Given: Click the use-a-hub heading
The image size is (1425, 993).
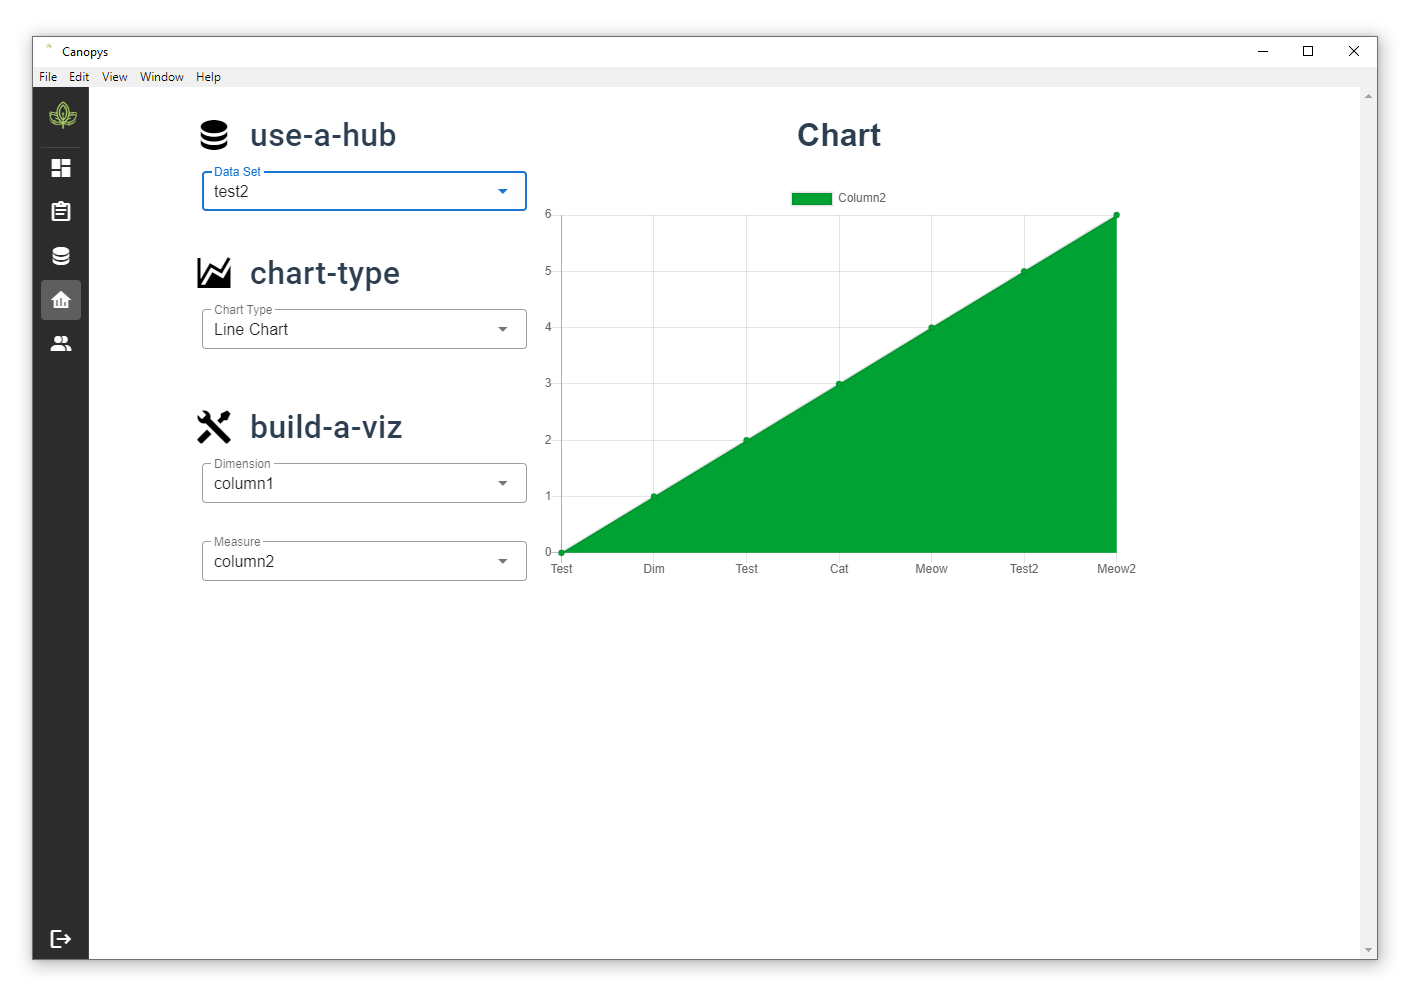Looking at the screenshot, I should click(x=323, y=135).
